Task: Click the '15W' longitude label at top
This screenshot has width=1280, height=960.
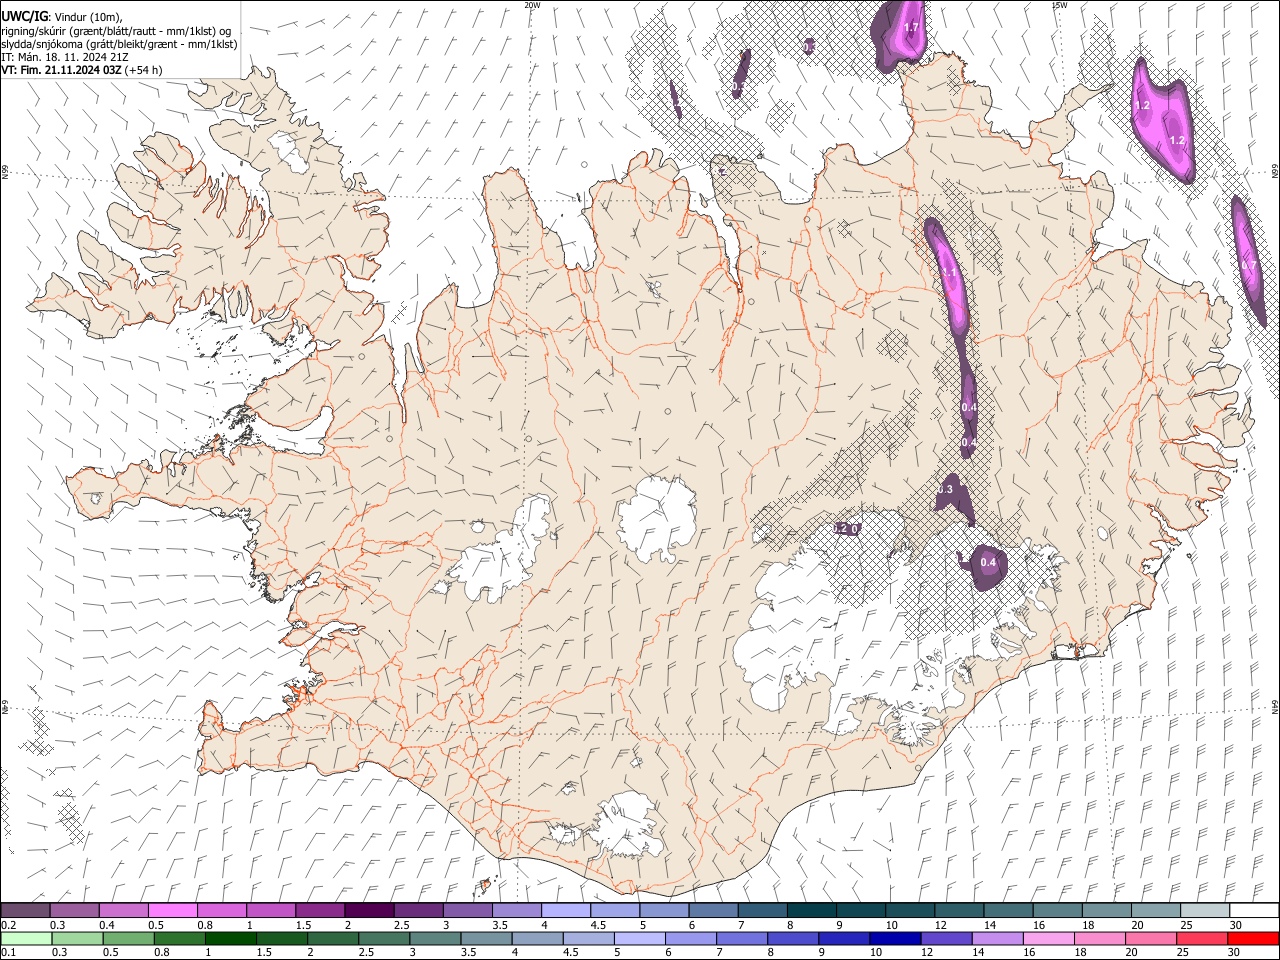Action: pyautogui.click(x=1058, y=5)
